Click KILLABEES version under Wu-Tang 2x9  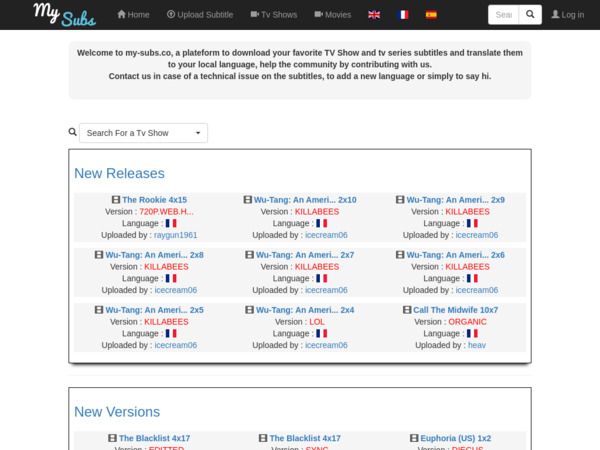pyautogui.click(x=467, y=212)
